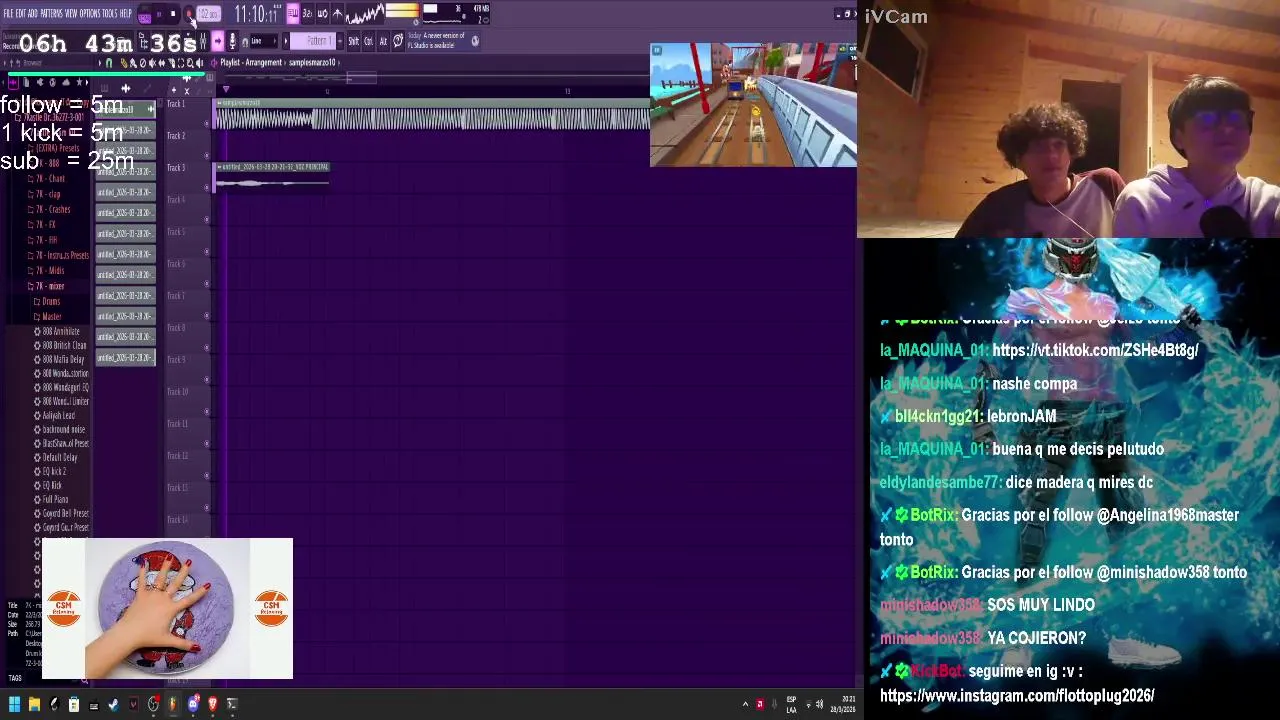Open the HELP menu

(x=126, y=13)
